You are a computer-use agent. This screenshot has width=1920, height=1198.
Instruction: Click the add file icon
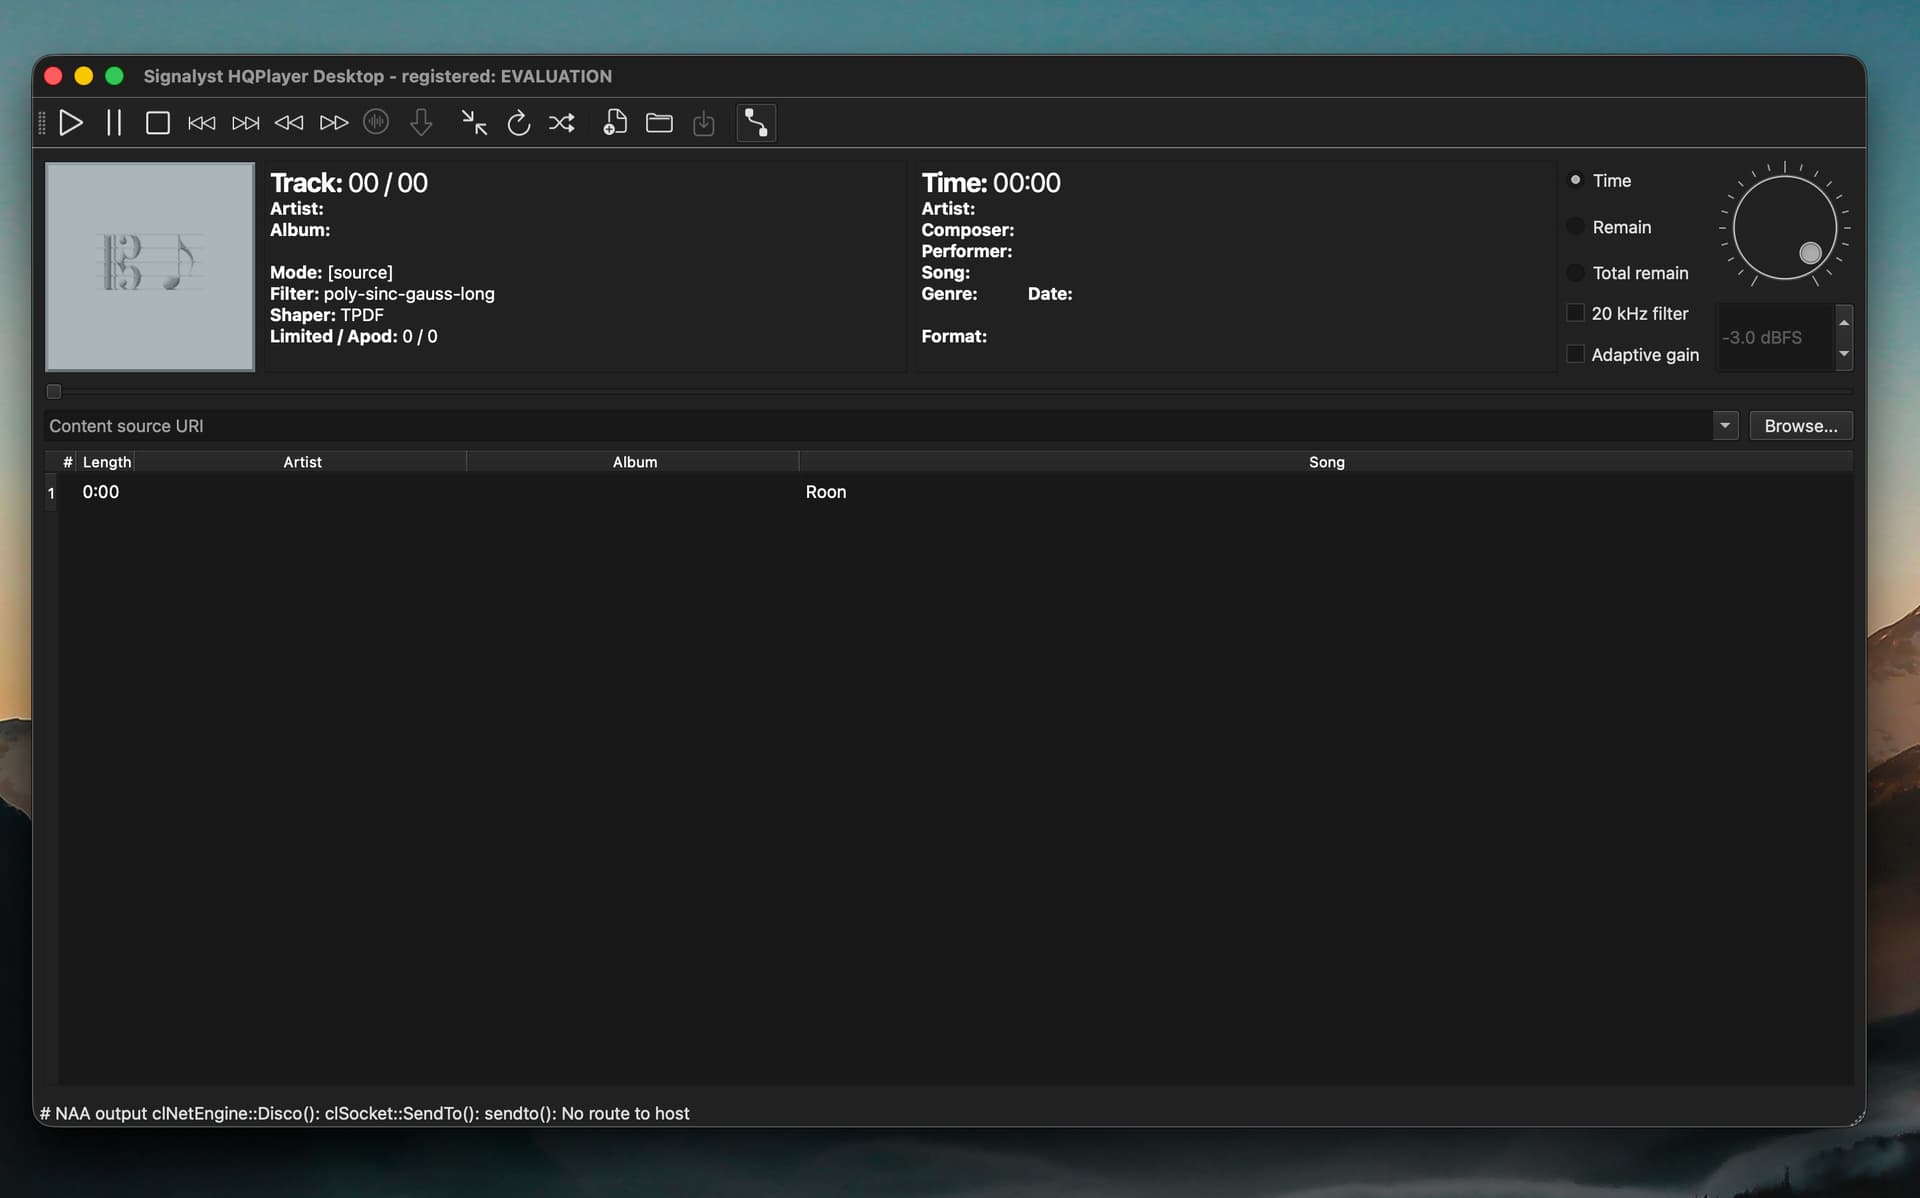[x=615, y=123]
